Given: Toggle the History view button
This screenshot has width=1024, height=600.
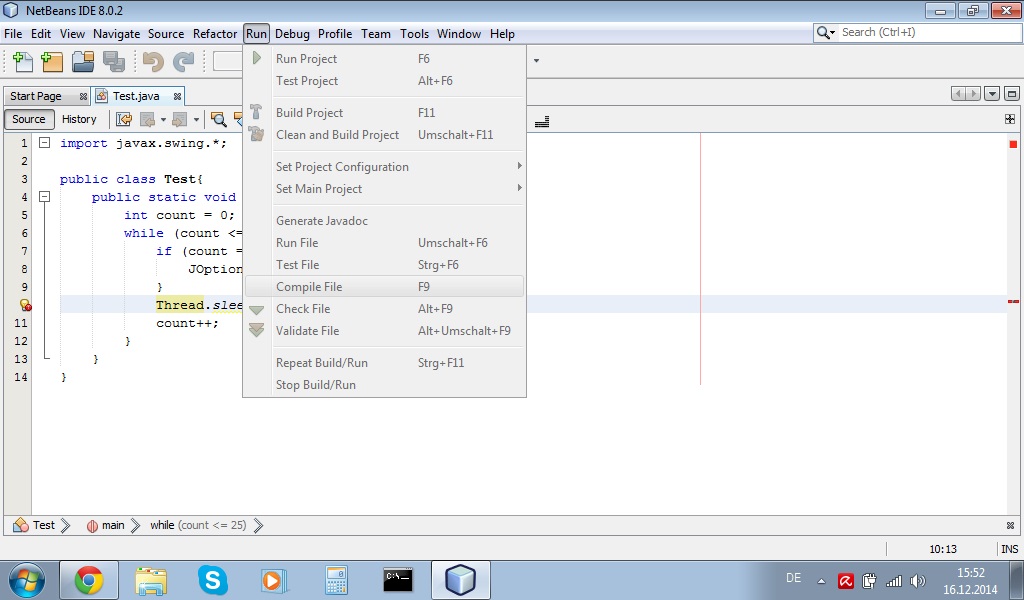Looking at the screenshot, I should 79,119.
